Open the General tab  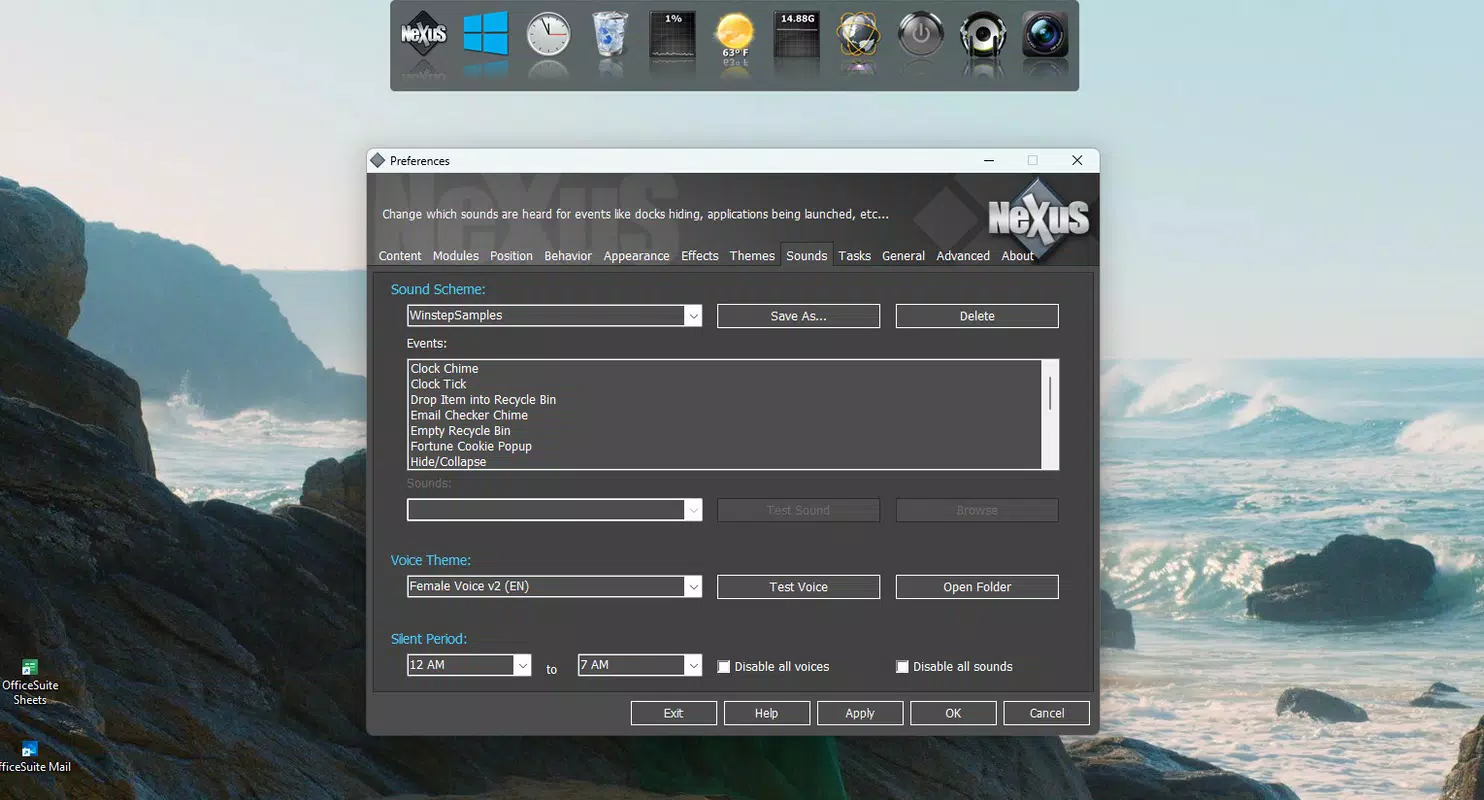tap(903, 256)
